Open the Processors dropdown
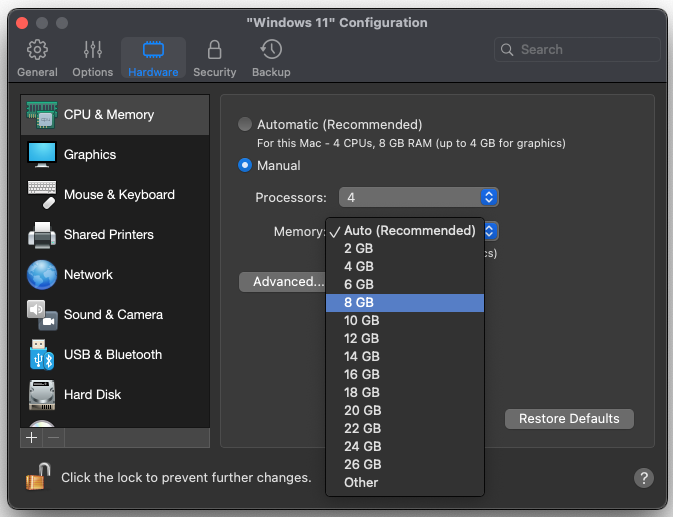This screenshot has height=517, width=673. (x=418, y=197)
